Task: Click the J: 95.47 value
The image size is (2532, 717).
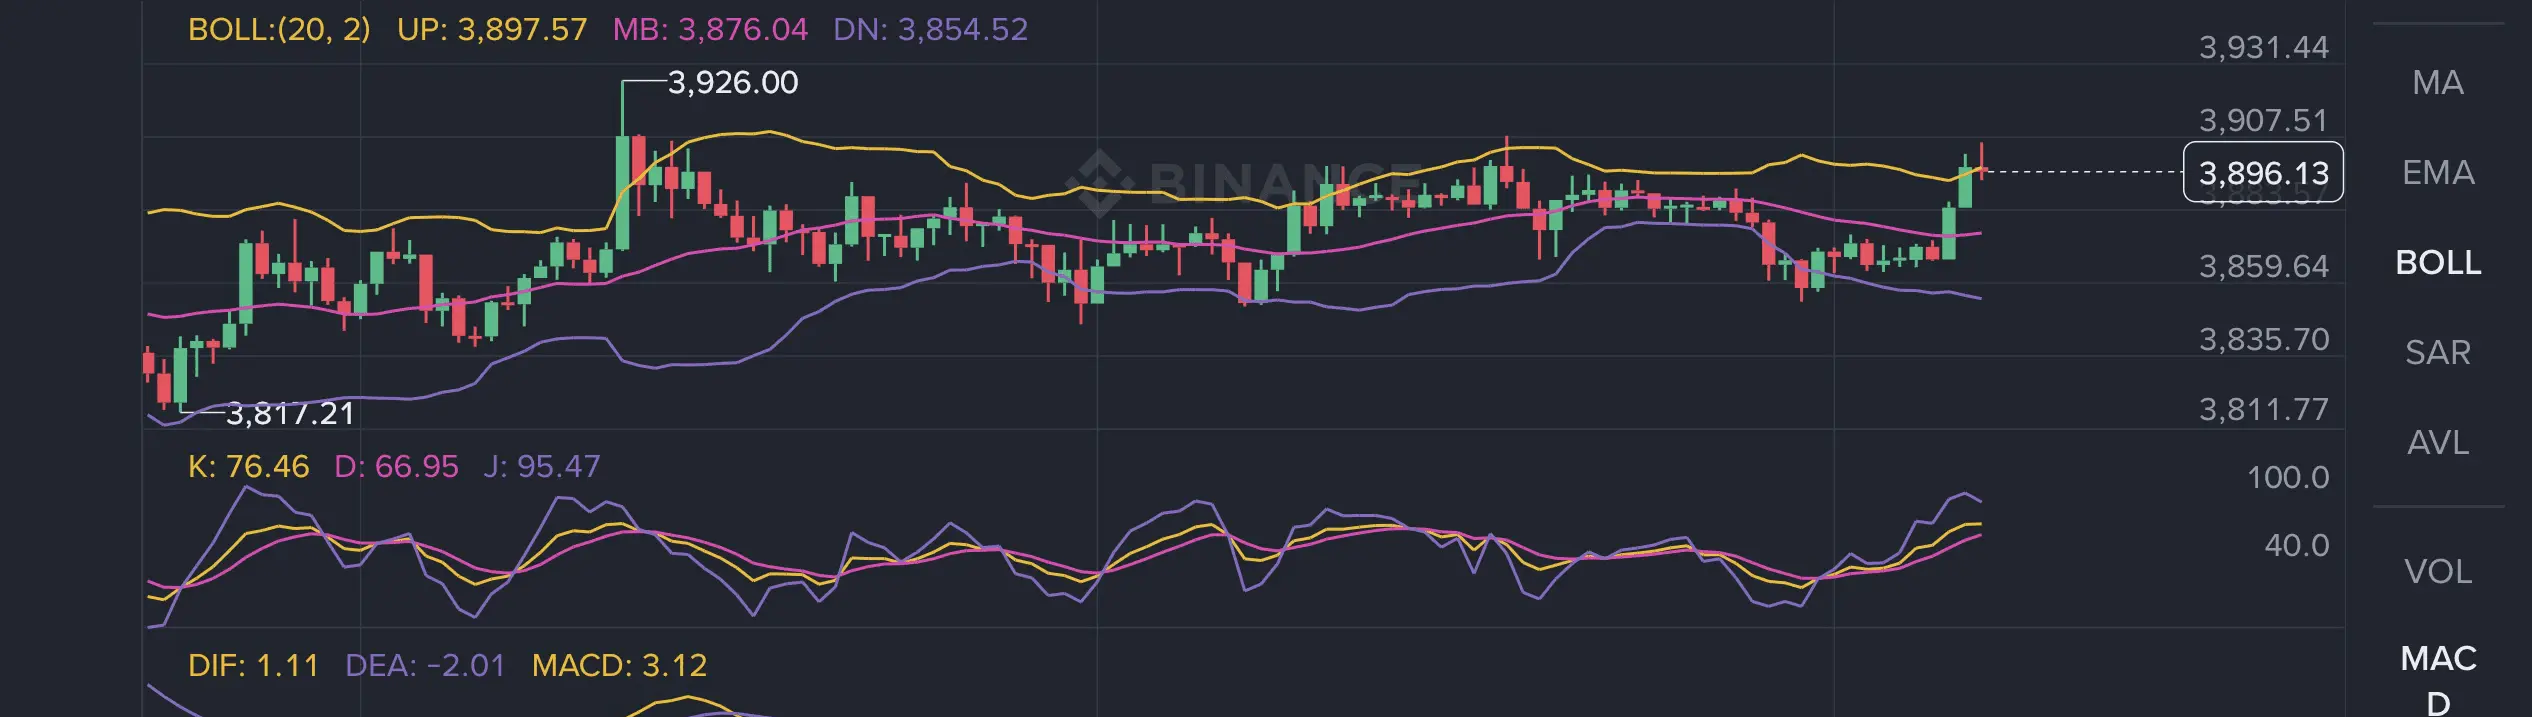Action: [541, 466]
